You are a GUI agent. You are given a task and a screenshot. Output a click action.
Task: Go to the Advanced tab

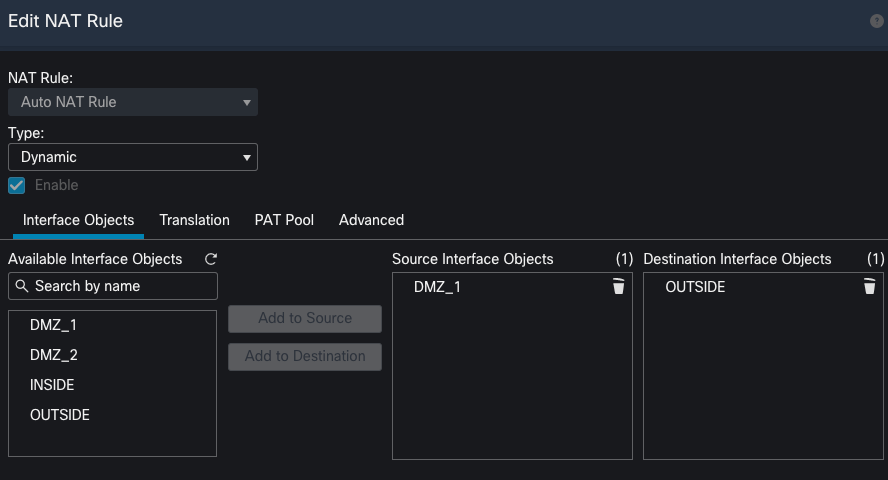pyautogui.click(x=372, y=220)
